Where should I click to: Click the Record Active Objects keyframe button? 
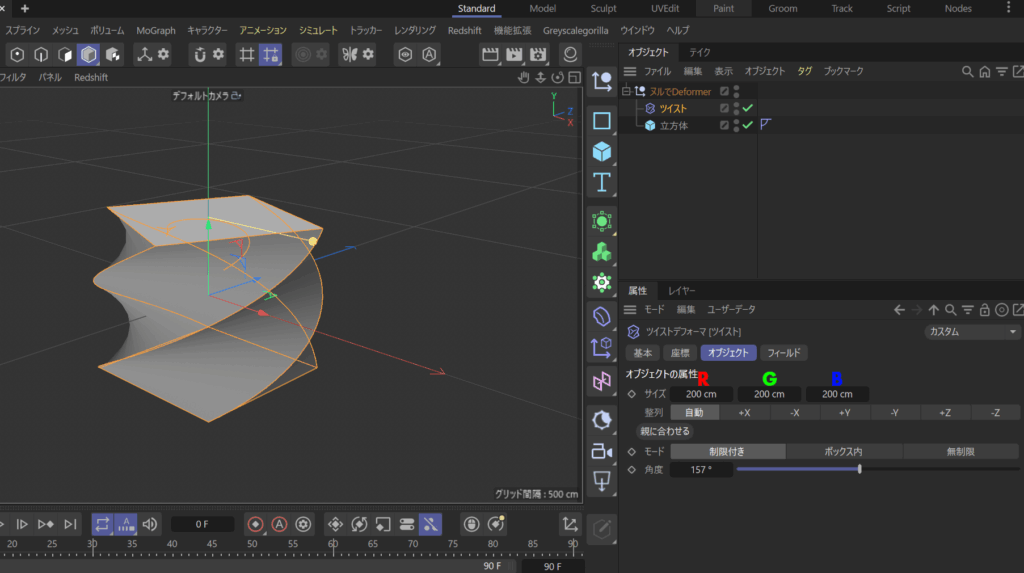tap(255, 524)
